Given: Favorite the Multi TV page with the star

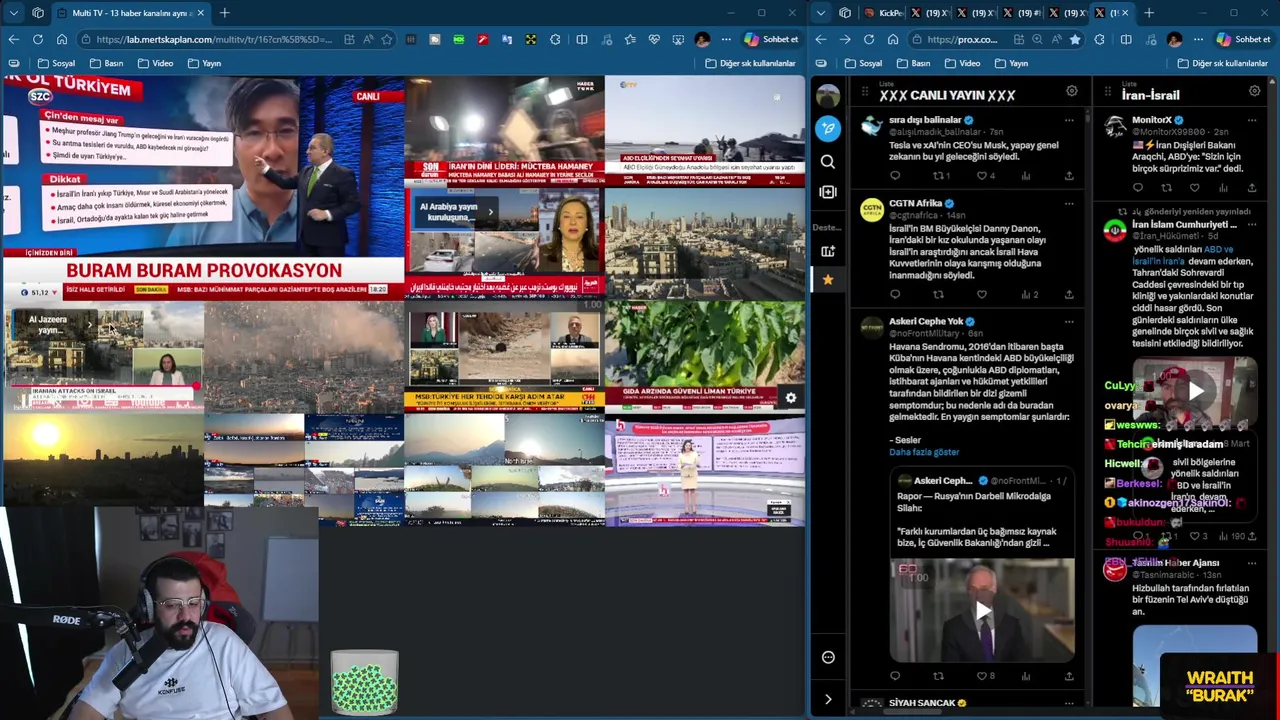Looking at the screenshot, I should tap(388, 40).
